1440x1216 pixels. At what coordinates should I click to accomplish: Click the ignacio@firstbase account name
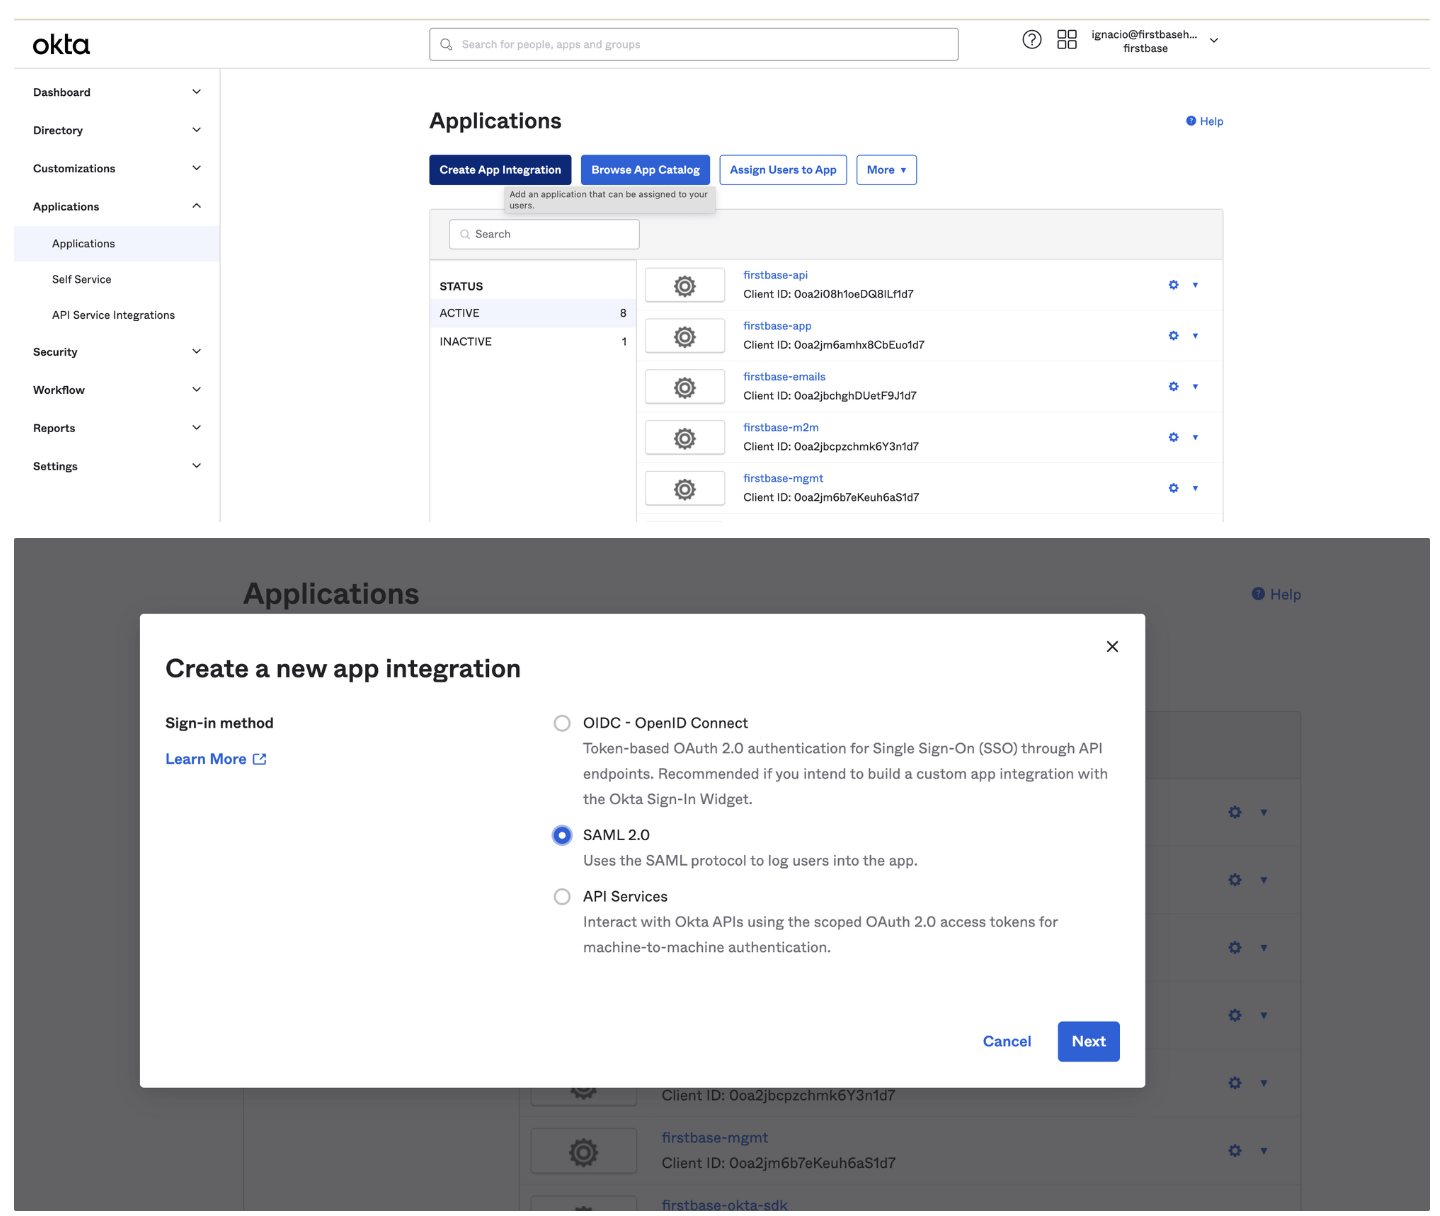coord(1144,34)
